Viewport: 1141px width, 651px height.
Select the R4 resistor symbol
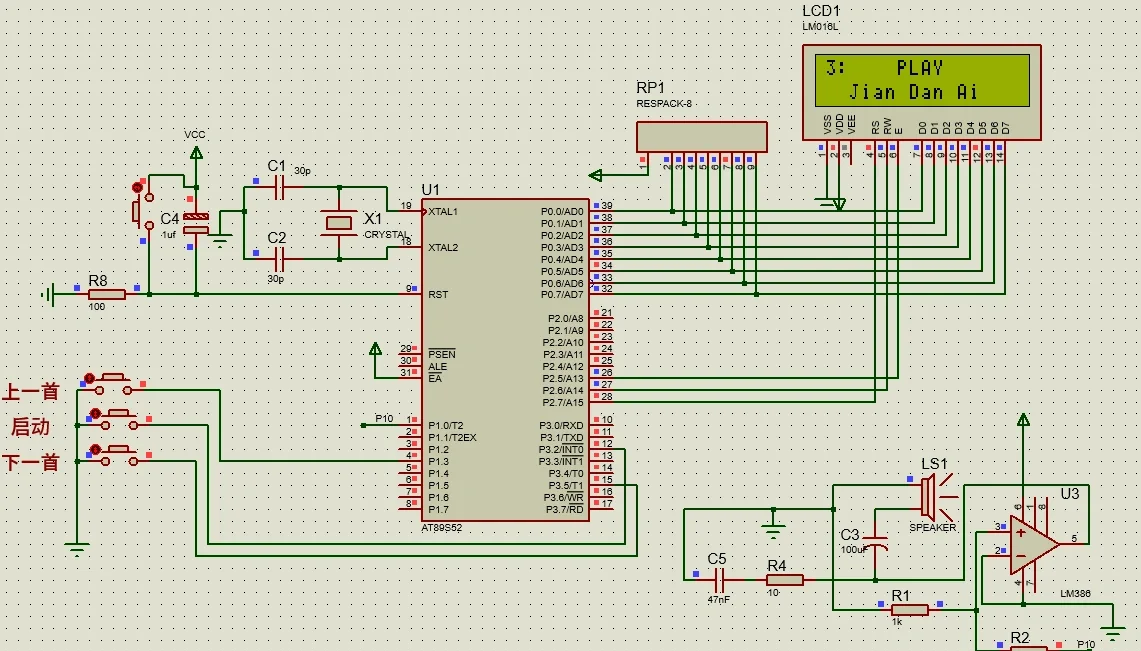coord(784,580)
